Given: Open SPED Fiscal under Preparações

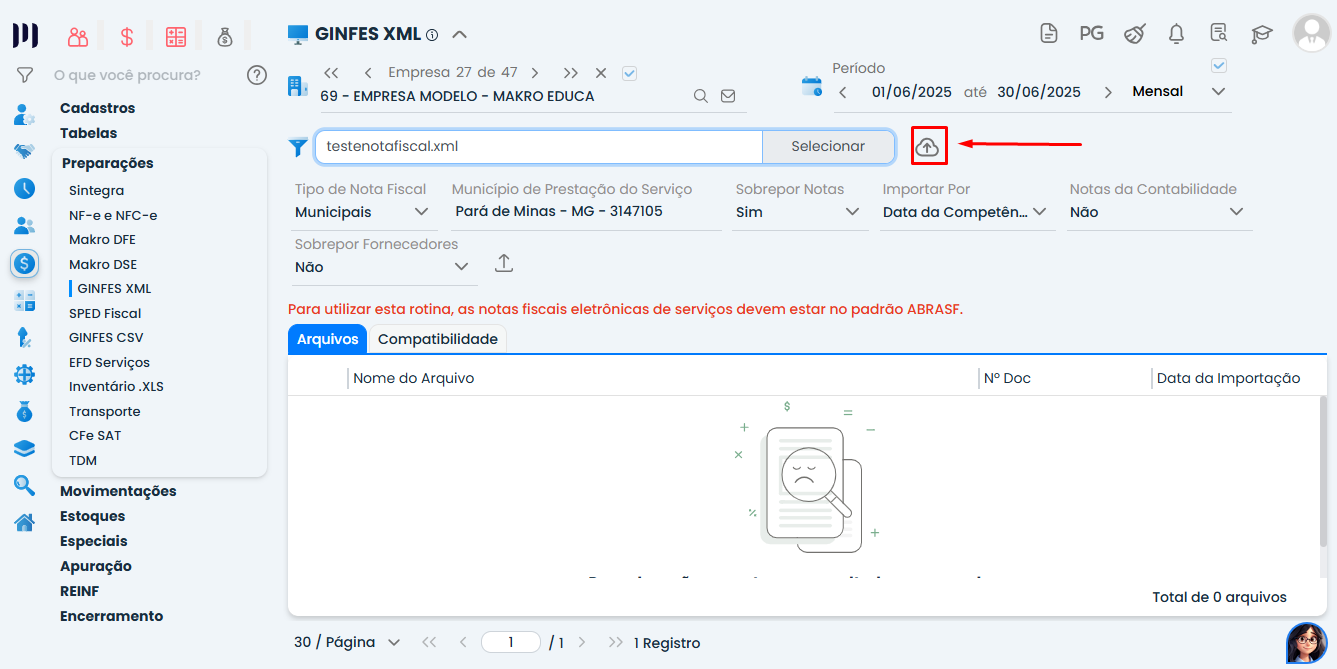Looking at the screenshot, I should point(105,313).
